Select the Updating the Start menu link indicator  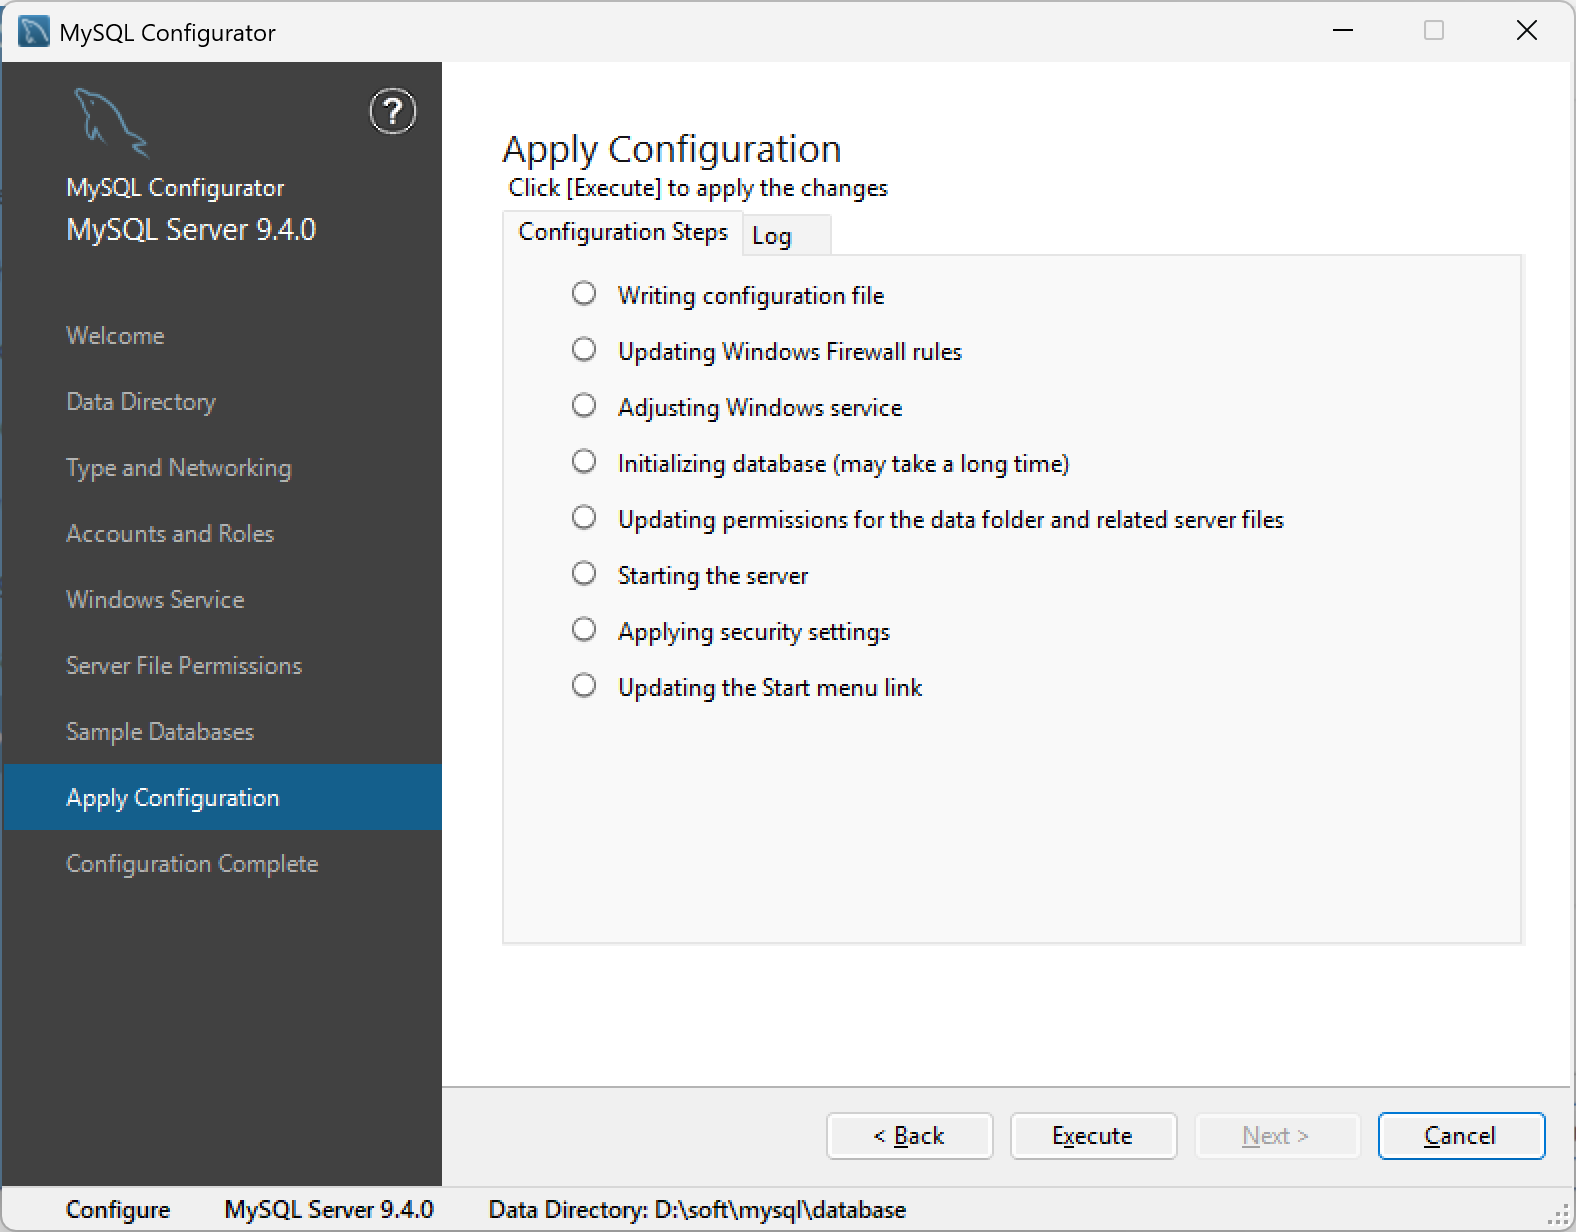point(584,685)
